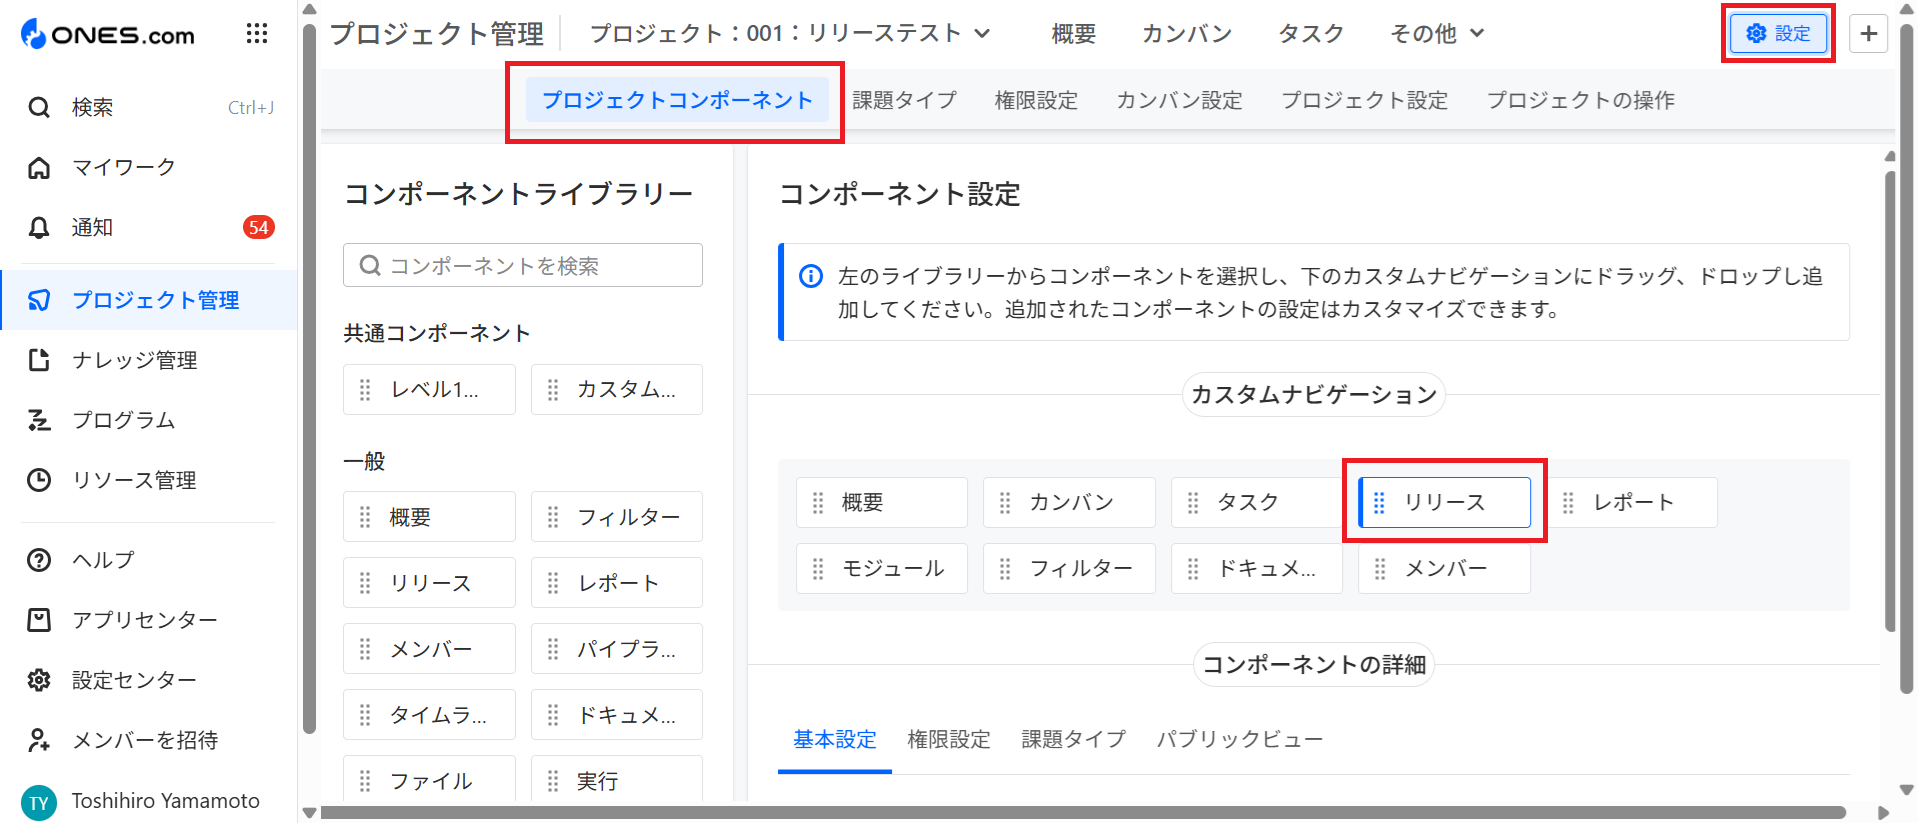Click drag handle of library タイムラ... component
This screenshot has width=1918, height=823.
[x=365, y=715]
